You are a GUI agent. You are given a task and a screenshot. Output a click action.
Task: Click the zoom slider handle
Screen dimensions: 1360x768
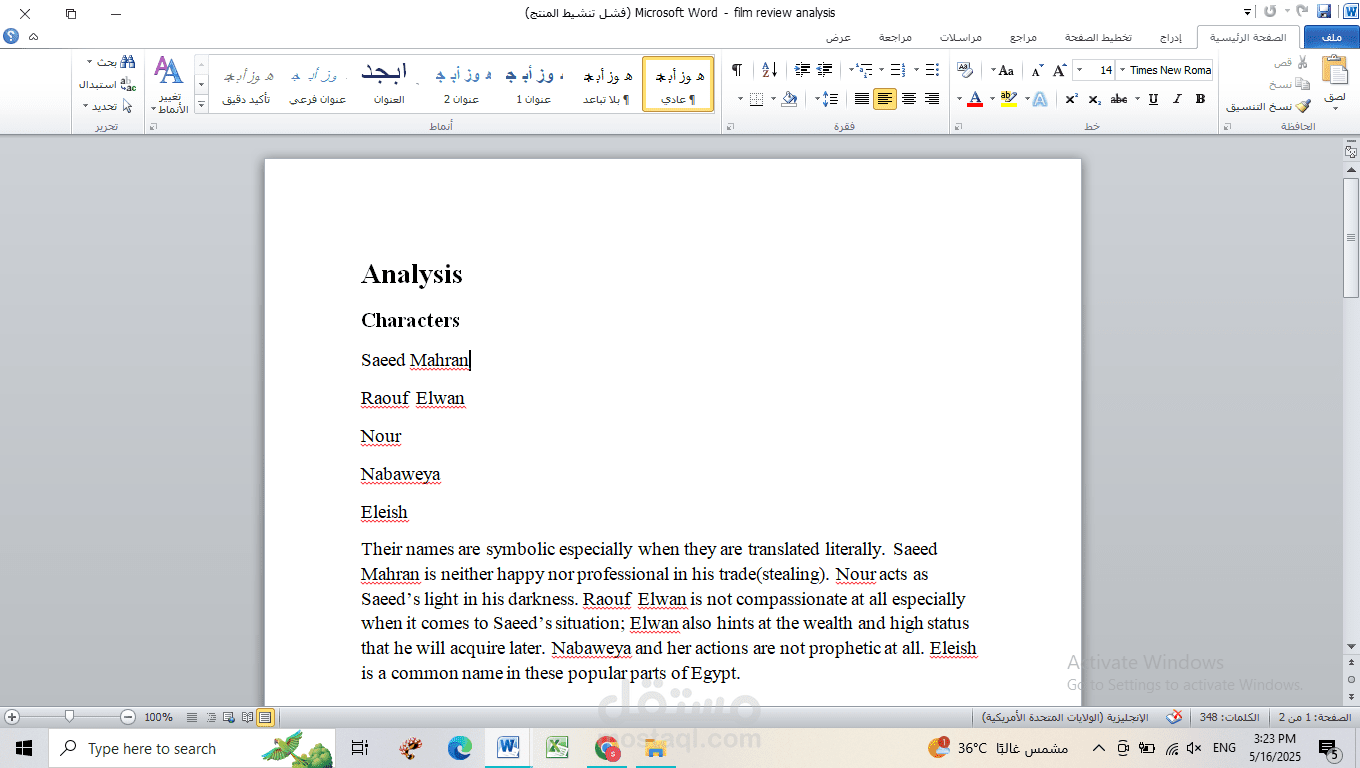click(x=69, y=717)
